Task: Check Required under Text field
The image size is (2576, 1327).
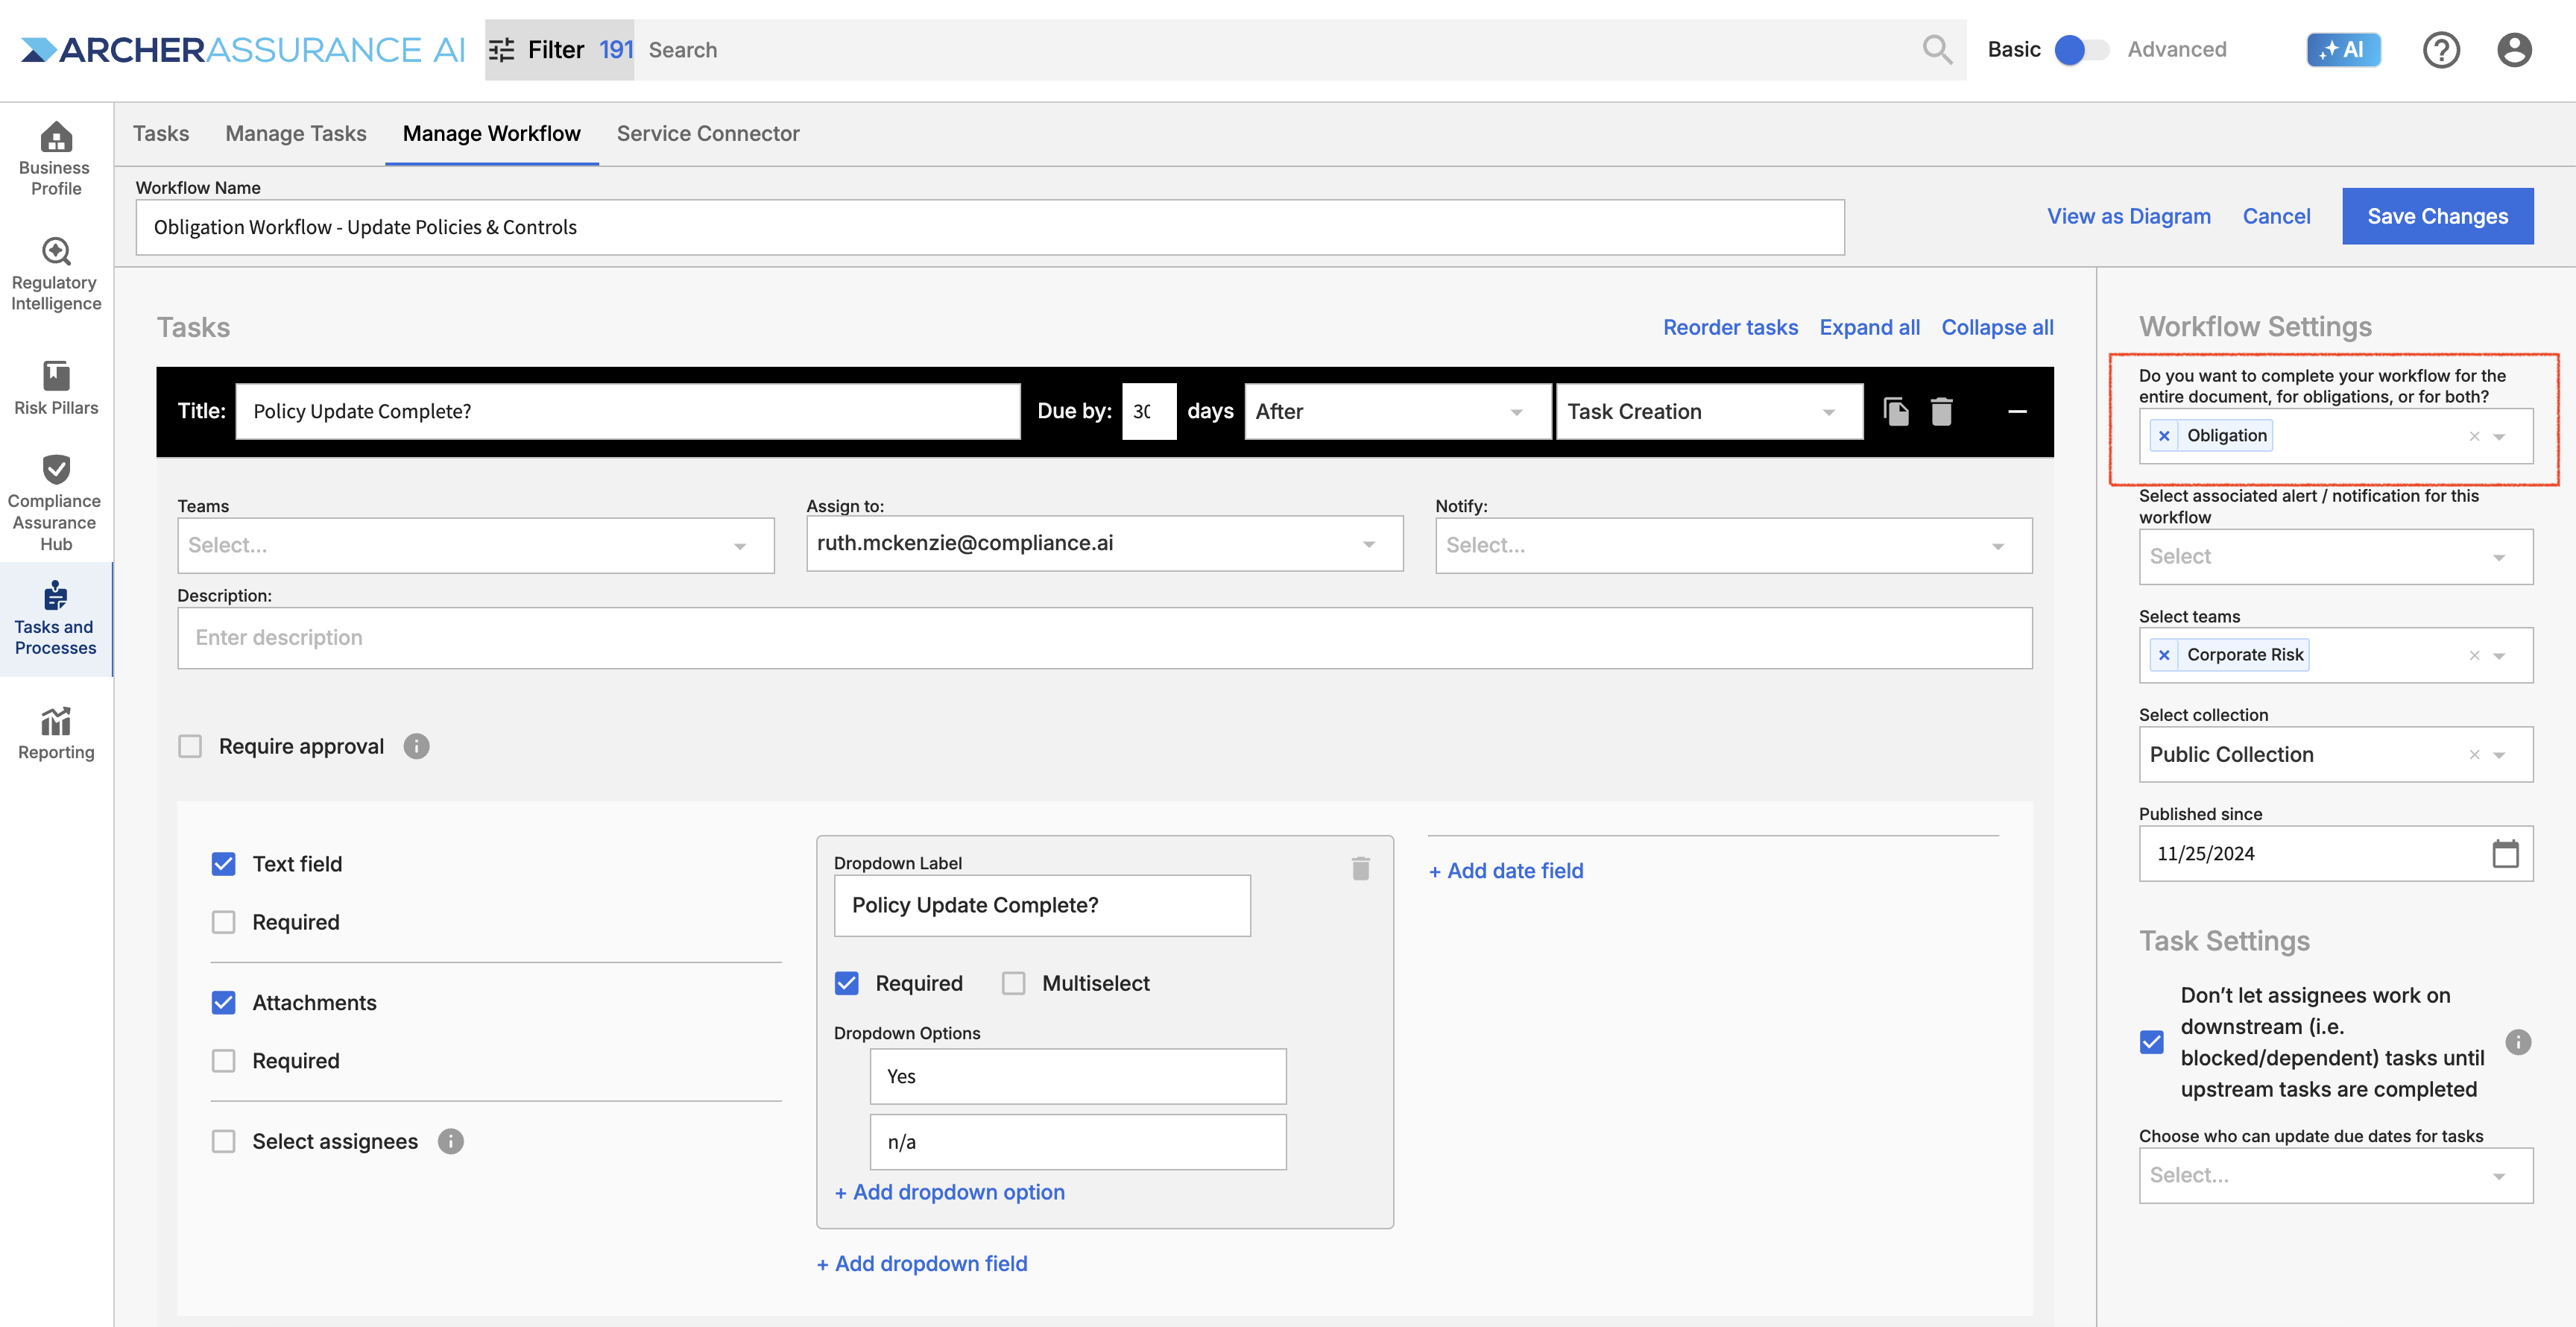Action: 223,922
